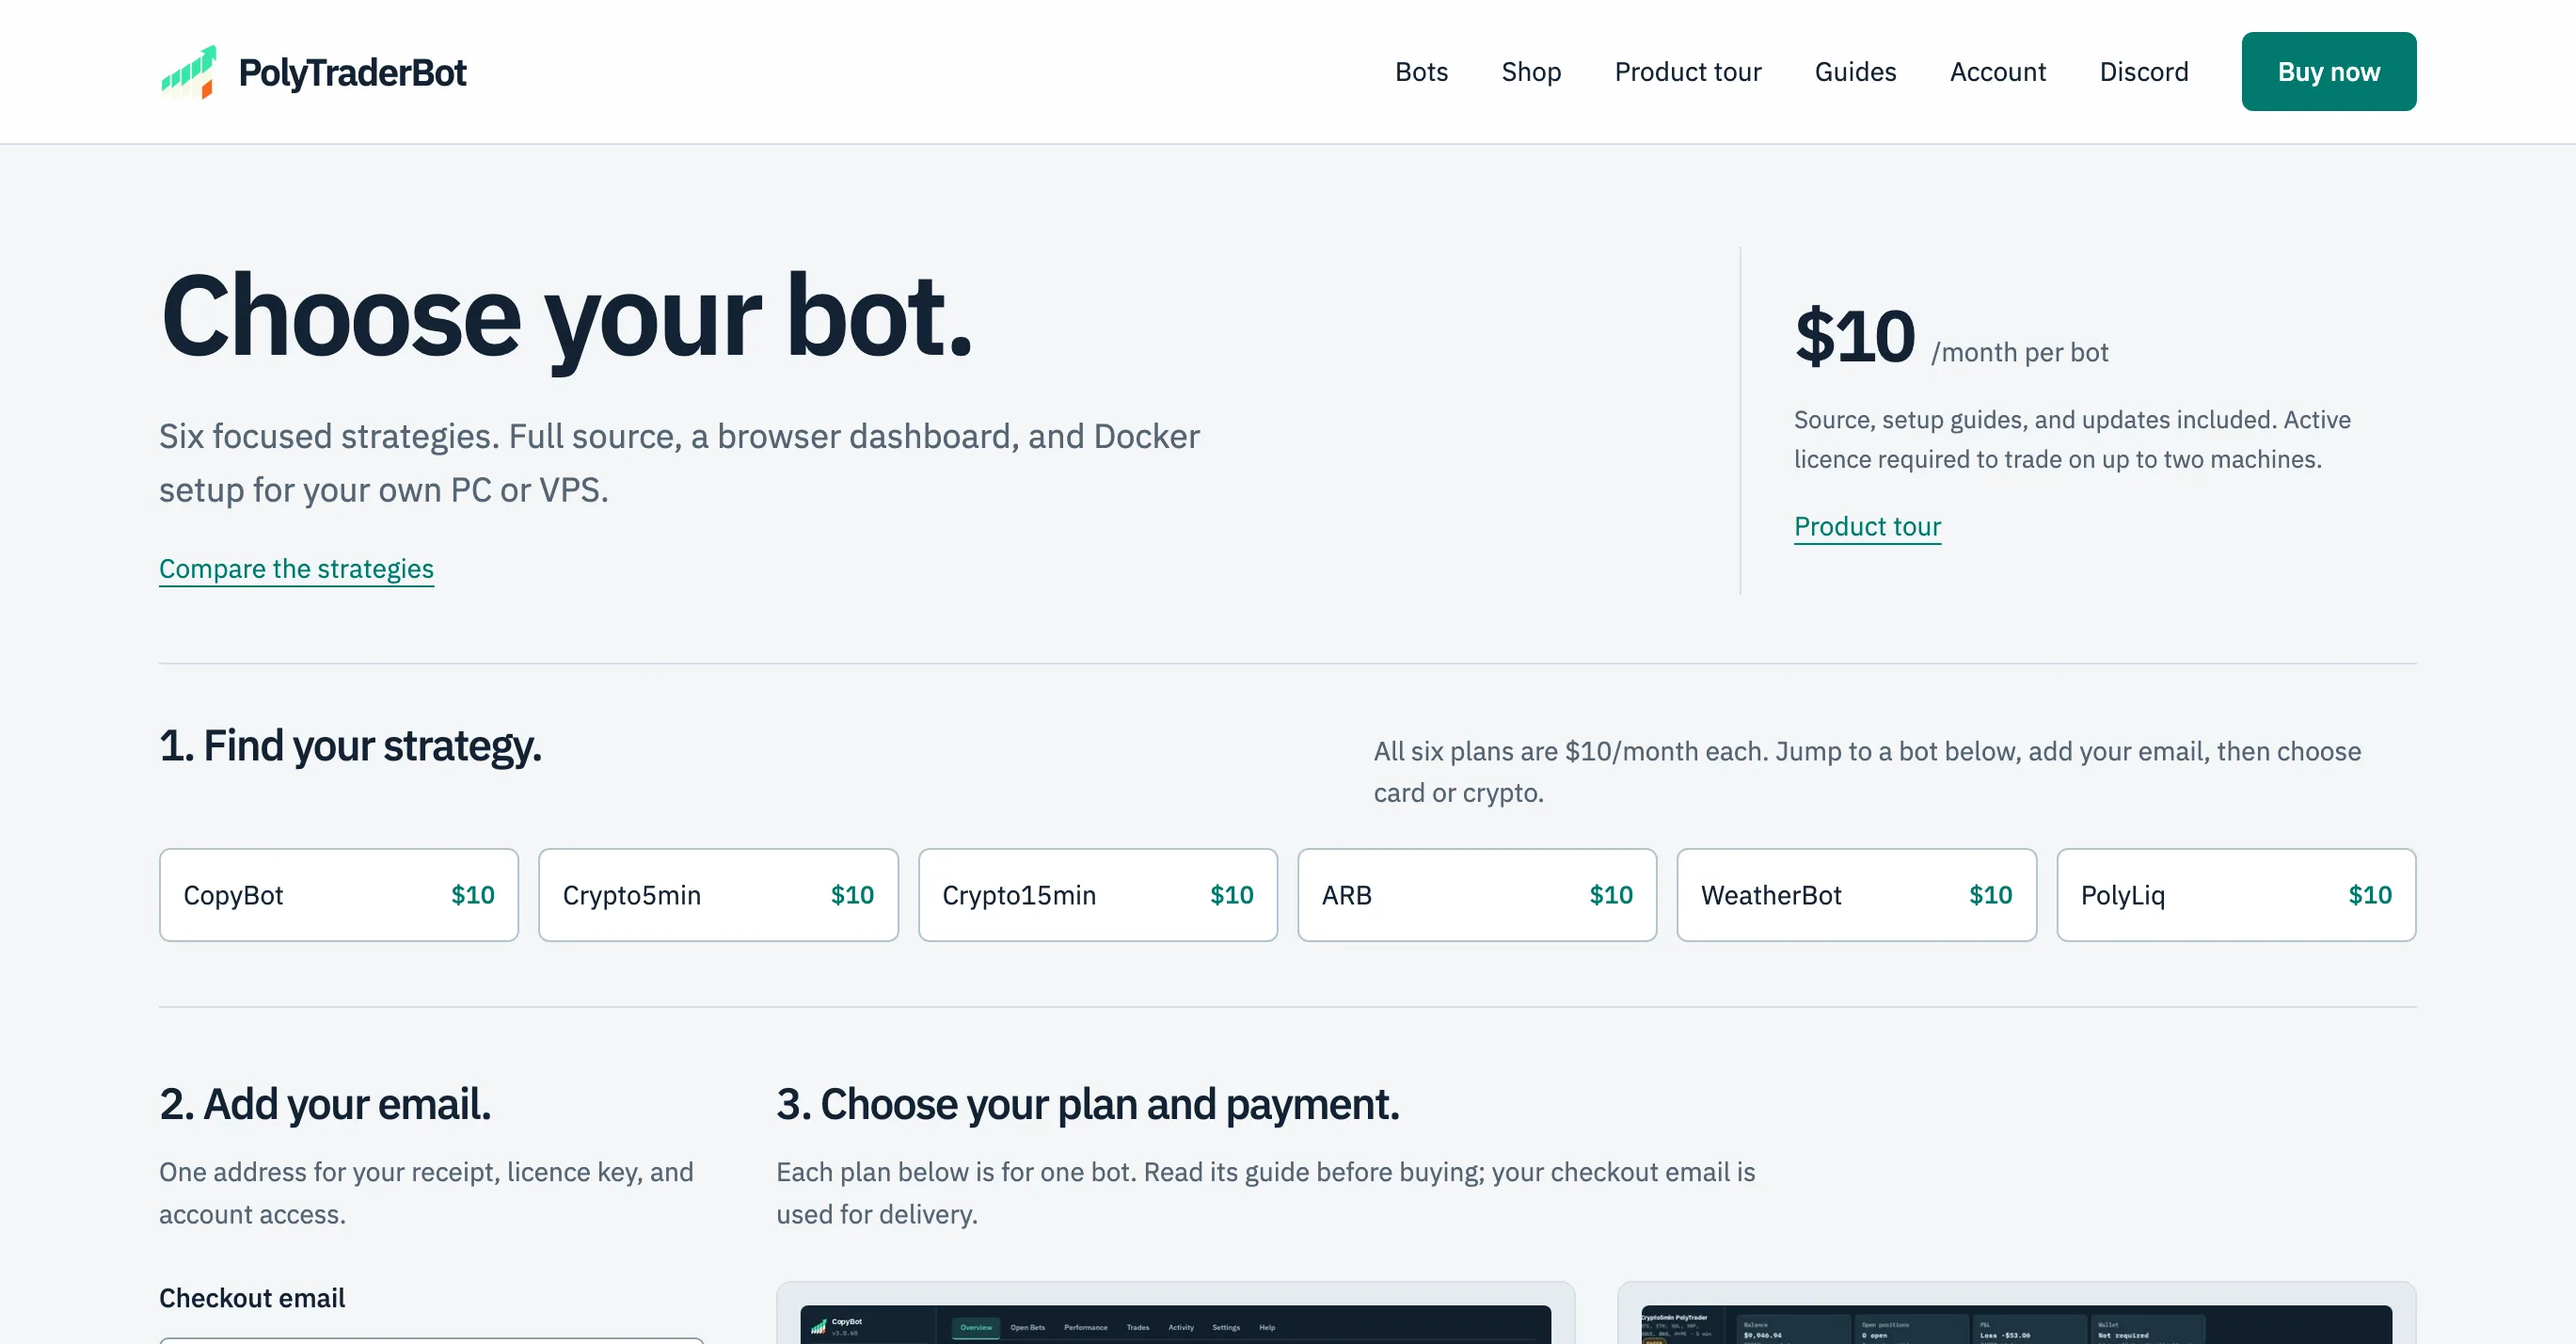Pick the PolyLiq $10 plan card
This screenshot has height=1344, width=2576.
[x=2236, y=895]
